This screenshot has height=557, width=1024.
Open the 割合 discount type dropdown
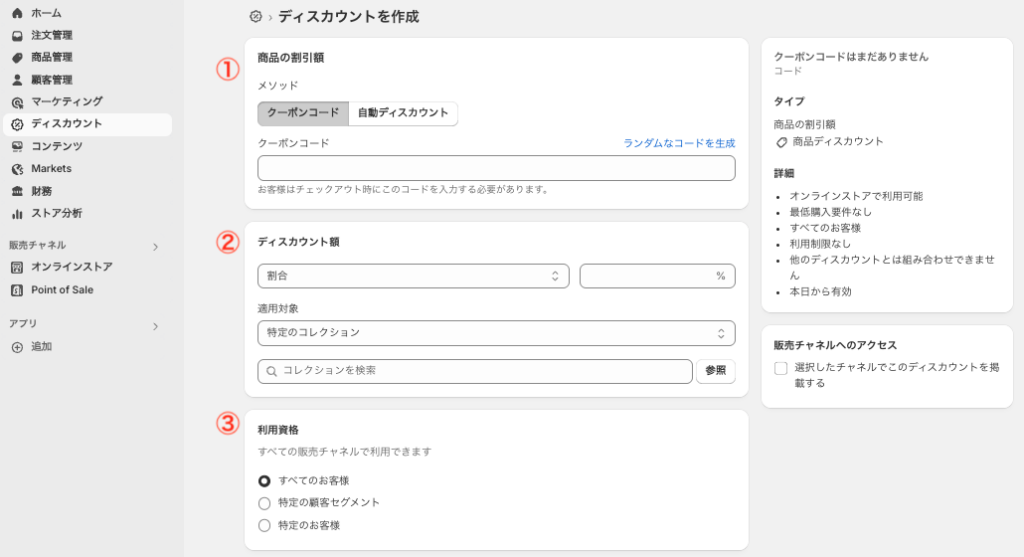click(413, 276)
